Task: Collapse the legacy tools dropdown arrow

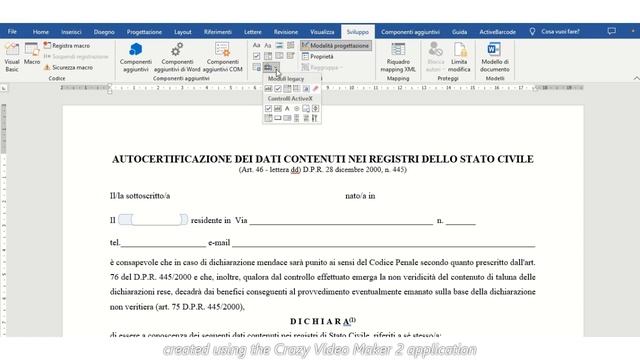Action: [276, 67]
